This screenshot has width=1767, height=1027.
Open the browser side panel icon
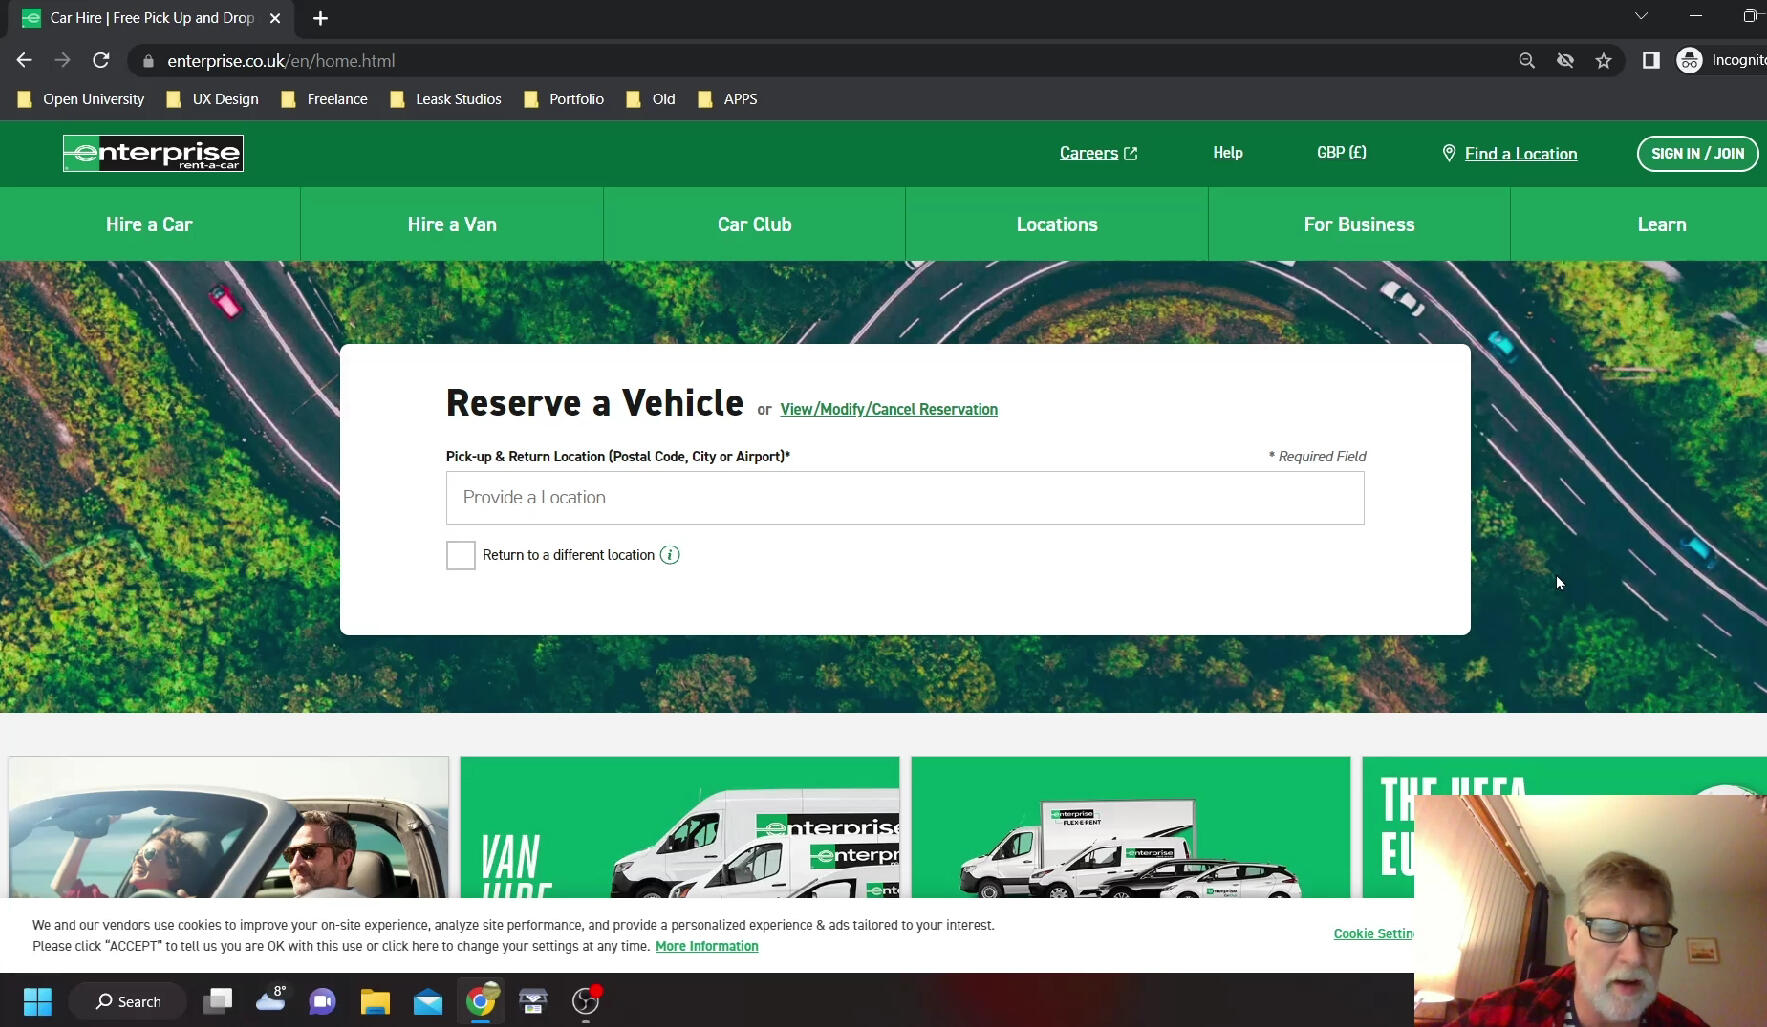click(1651, 61)
